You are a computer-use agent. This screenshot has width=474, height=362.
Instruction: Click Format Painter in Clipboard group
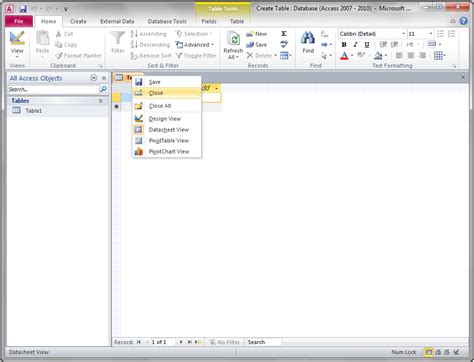(x=78, y=55)
